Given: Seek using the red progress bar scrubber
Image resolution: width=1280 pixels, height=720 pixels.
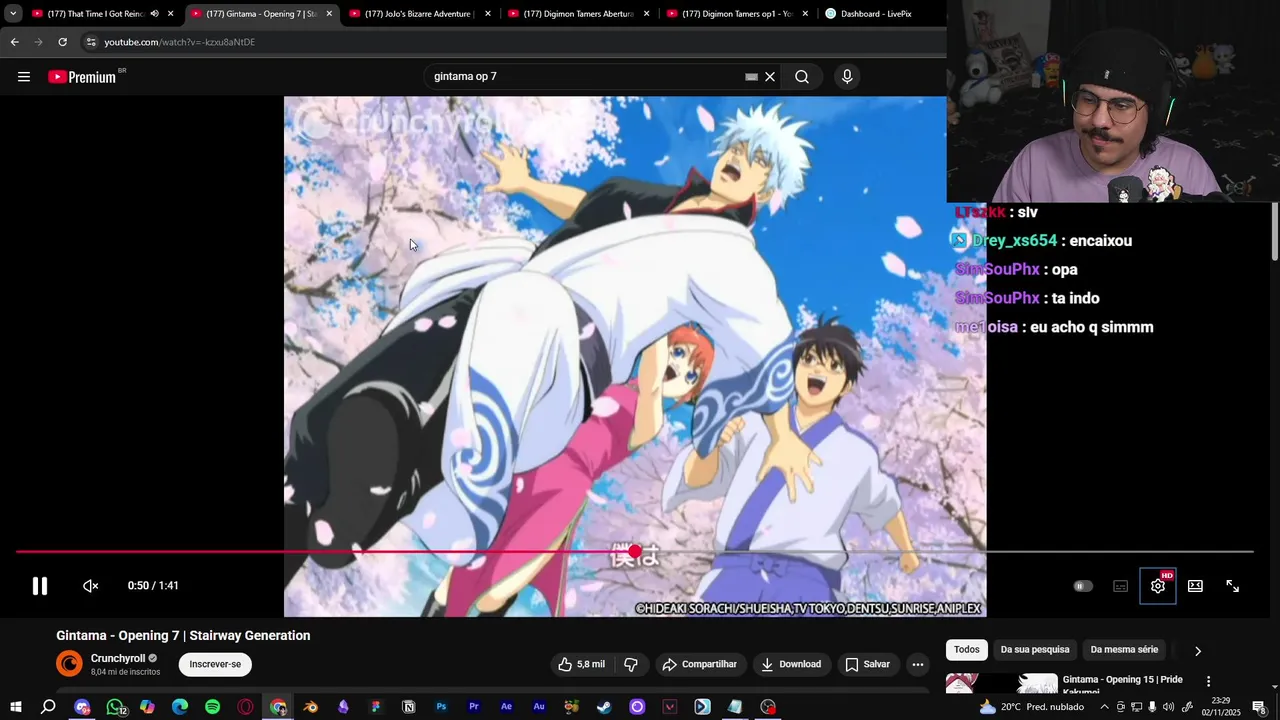Looking at the screenshot, I should [x=635, y=551].
